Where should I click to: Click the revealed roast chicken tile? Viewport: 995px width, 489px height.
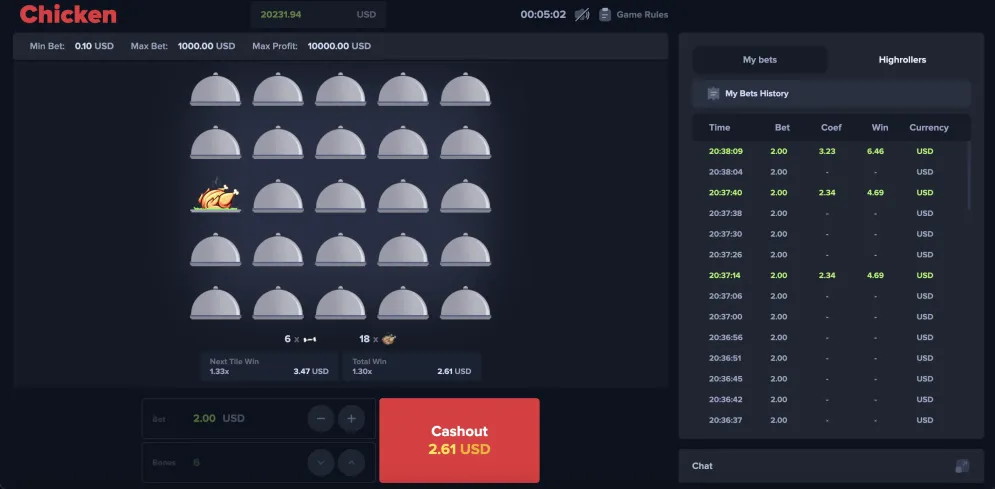(216, 196)
